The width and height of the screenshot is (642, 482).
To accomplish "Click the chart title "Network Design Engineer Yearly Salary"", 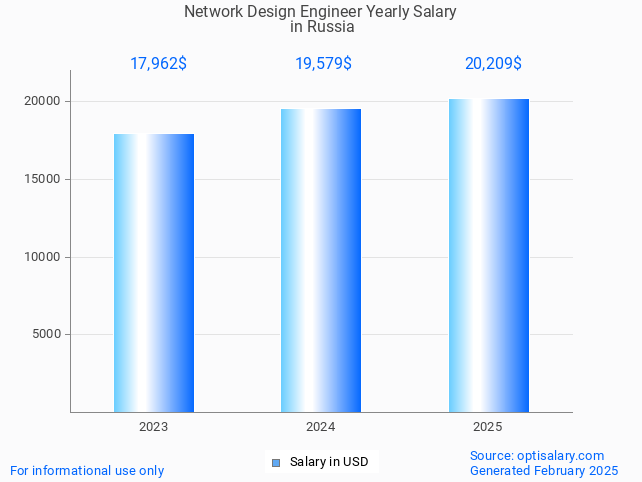I will 320,11.
